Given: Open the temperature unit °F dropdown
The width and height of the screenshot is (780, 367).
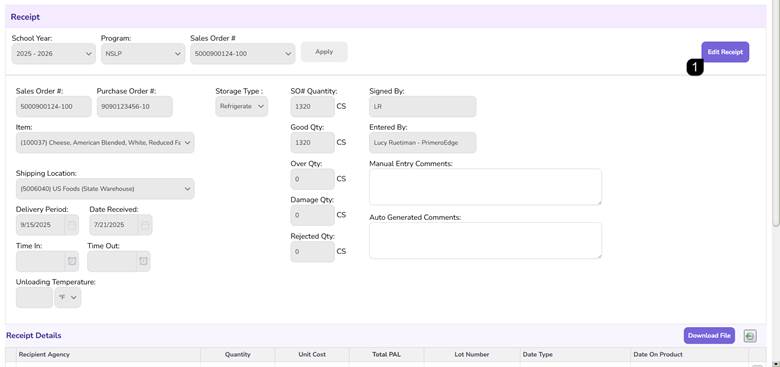Looking at the screenshot, I should [x=68, y=297].
